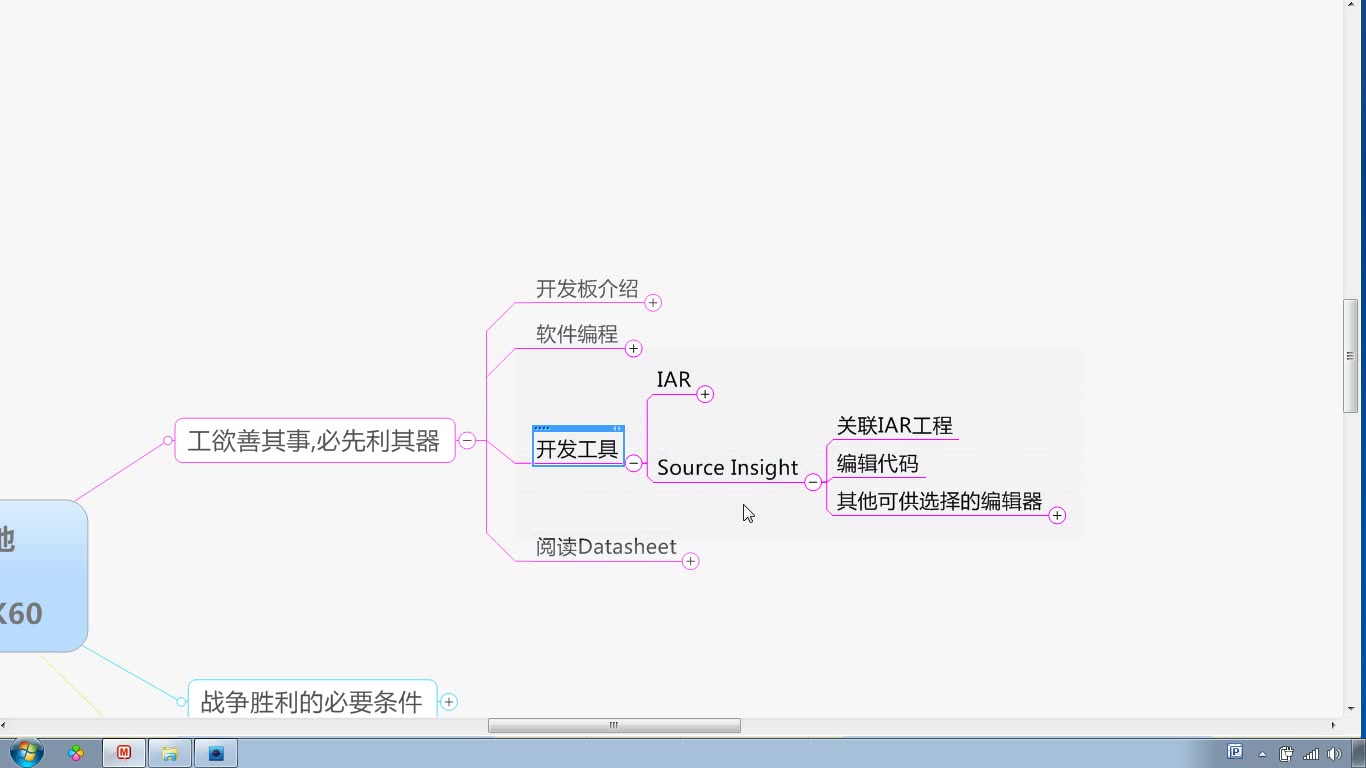Select the IAR topic
Image resolution: width=1366 pixels, height=768 pixels.
[x=674, y=380]
